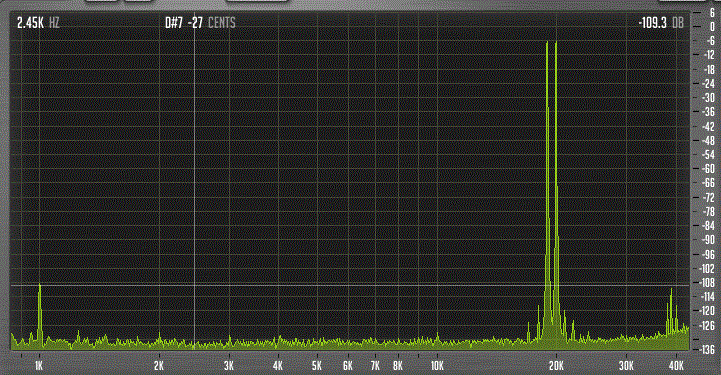Click the -109.3 DB level readout

(x=661, y=23)
